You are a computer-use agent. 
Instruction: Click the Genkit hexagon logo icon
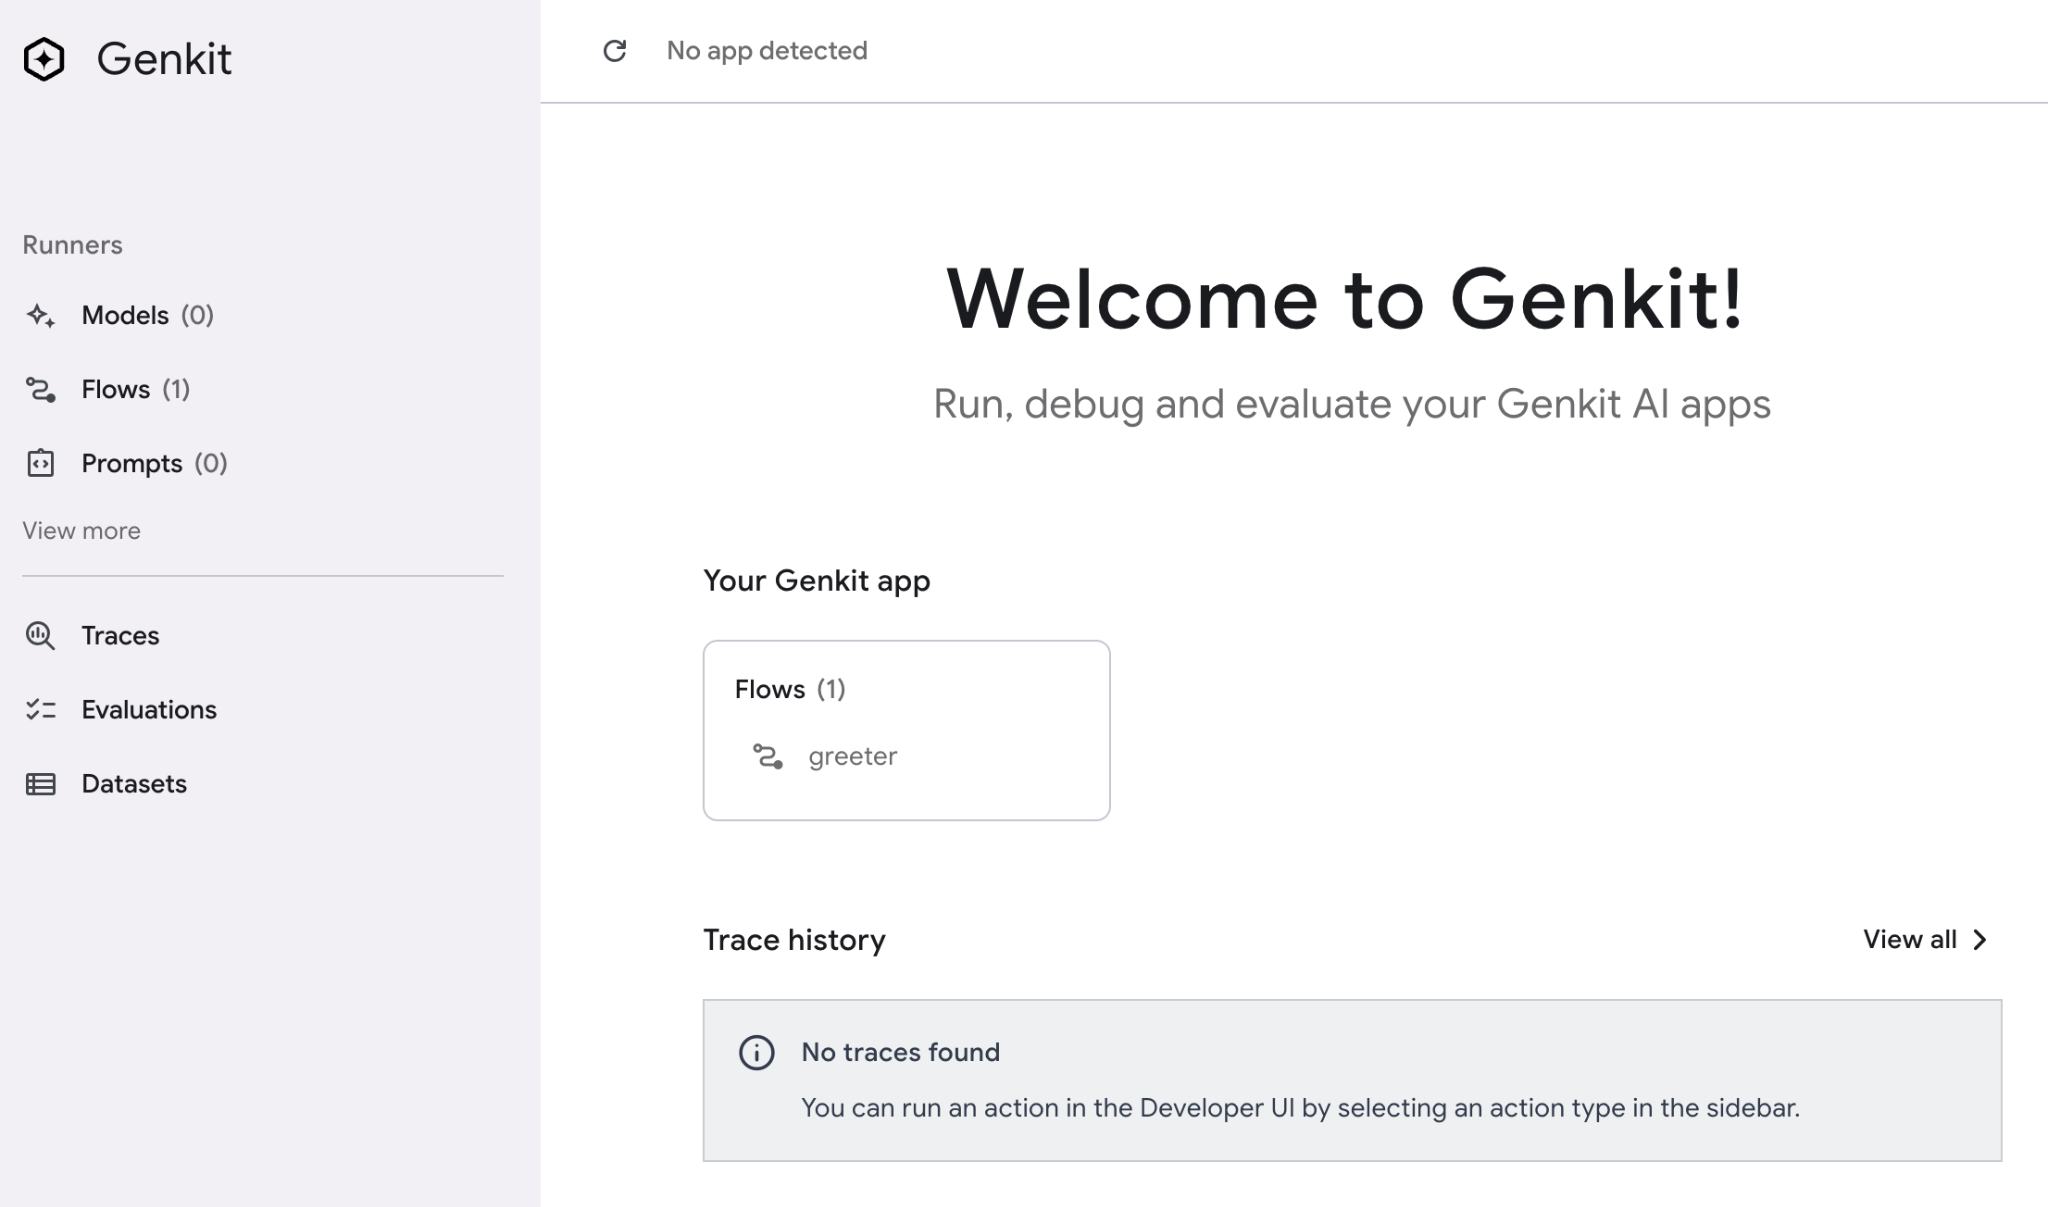44,60
